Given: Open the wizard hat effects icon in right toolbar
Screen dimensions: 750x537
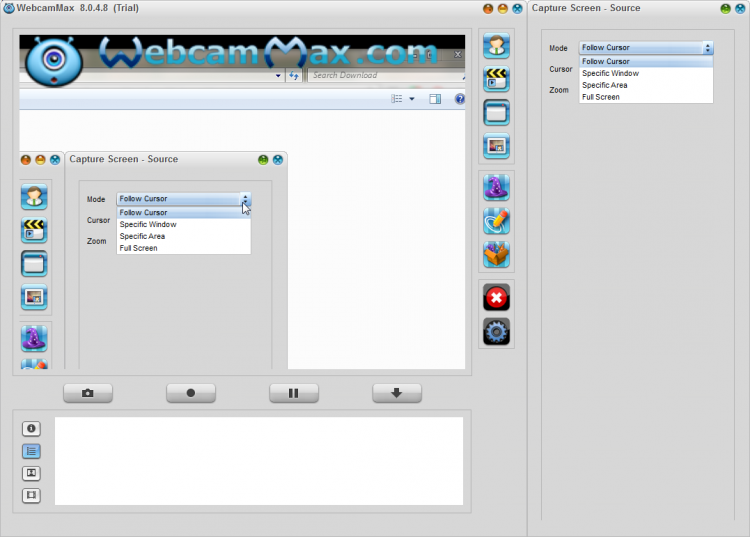Looking at the screenshot, I should pyautogui.click(x=496, y=187).
